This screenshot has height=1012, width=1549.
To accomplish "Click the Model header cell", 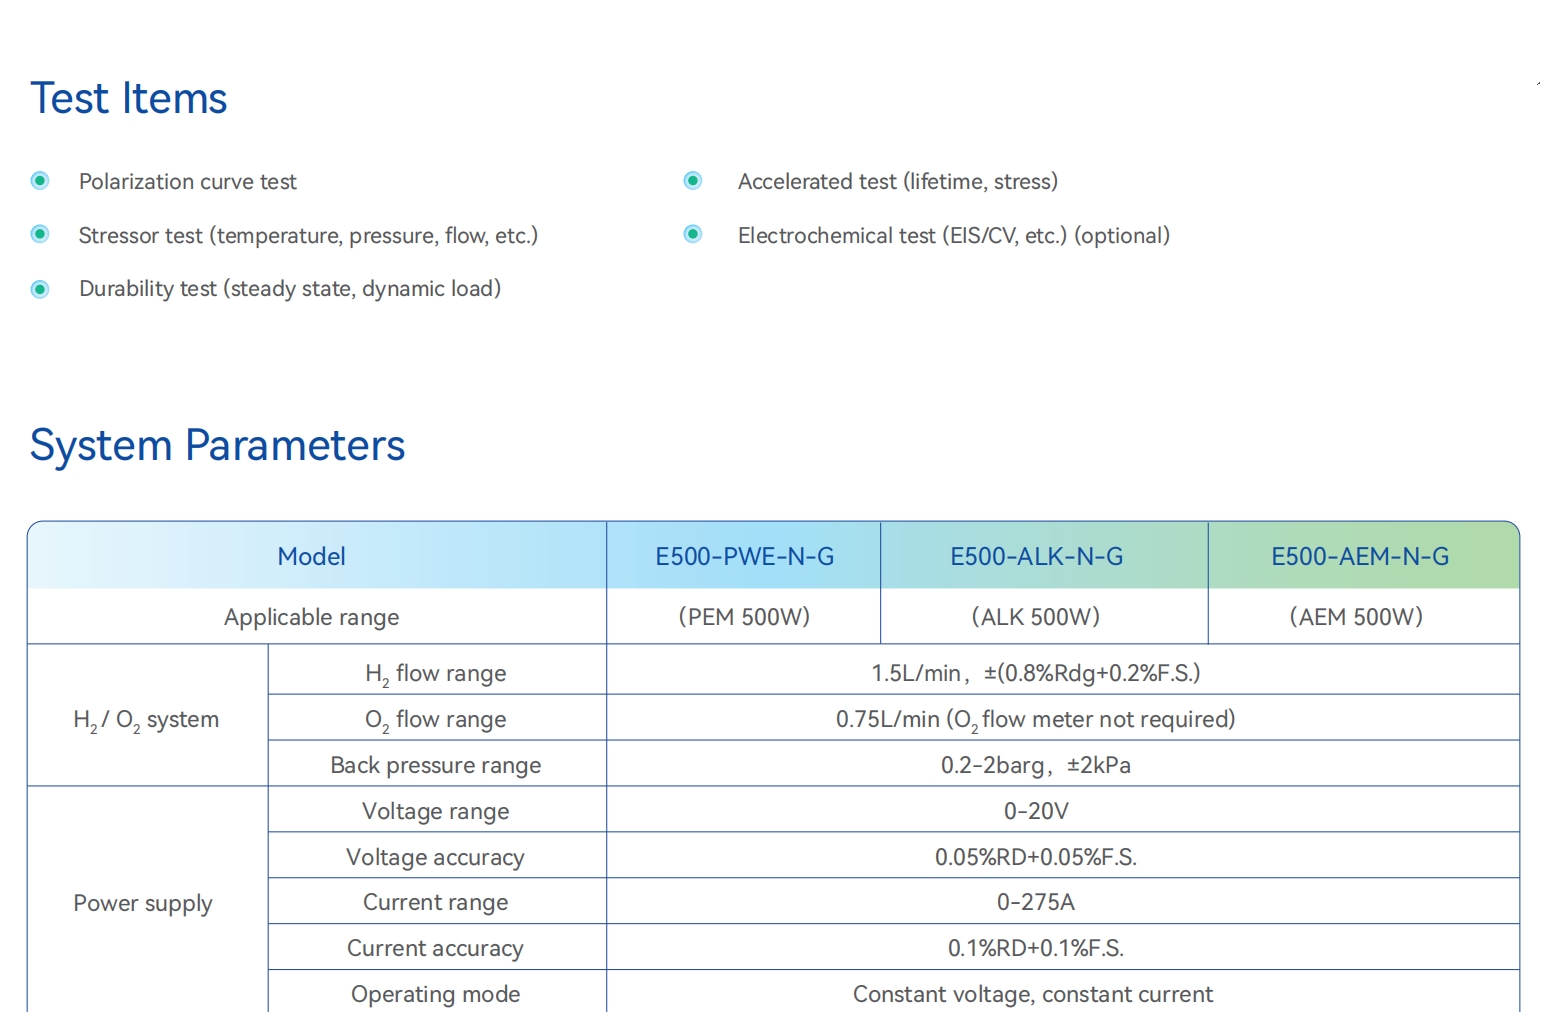I will pos(312,557).
